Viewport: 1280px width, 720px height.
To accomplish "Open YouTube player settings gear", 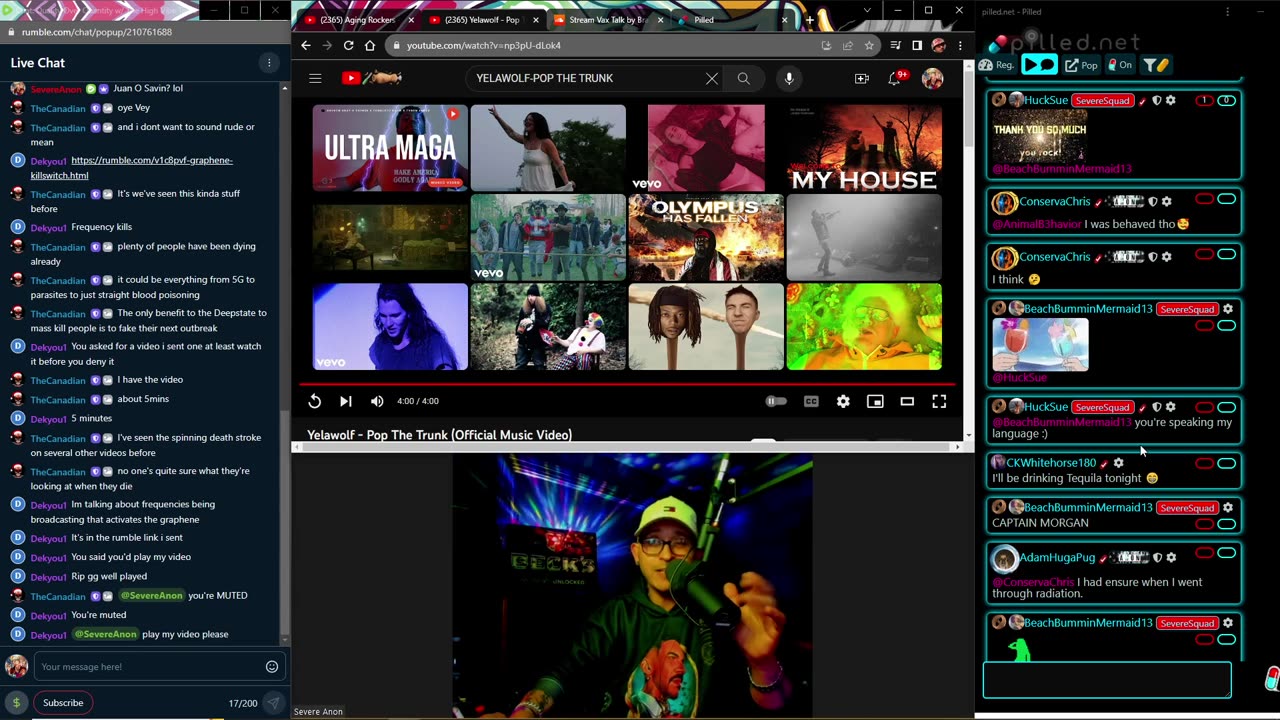I will [843, 401].
